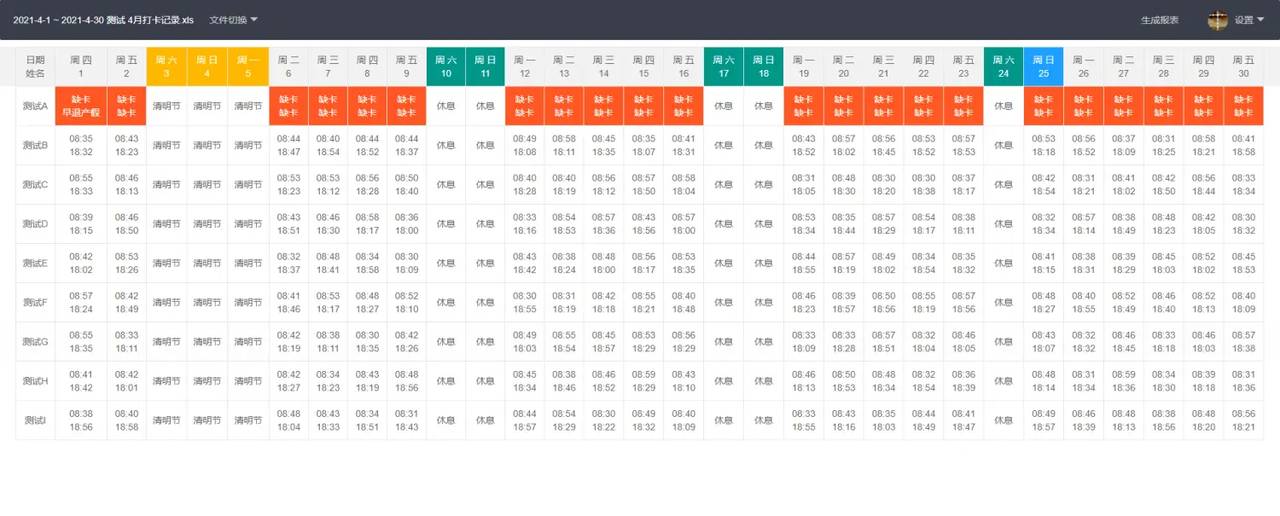Select the 周五 2 date header
1280x516 pixels.
click(126, 67)
